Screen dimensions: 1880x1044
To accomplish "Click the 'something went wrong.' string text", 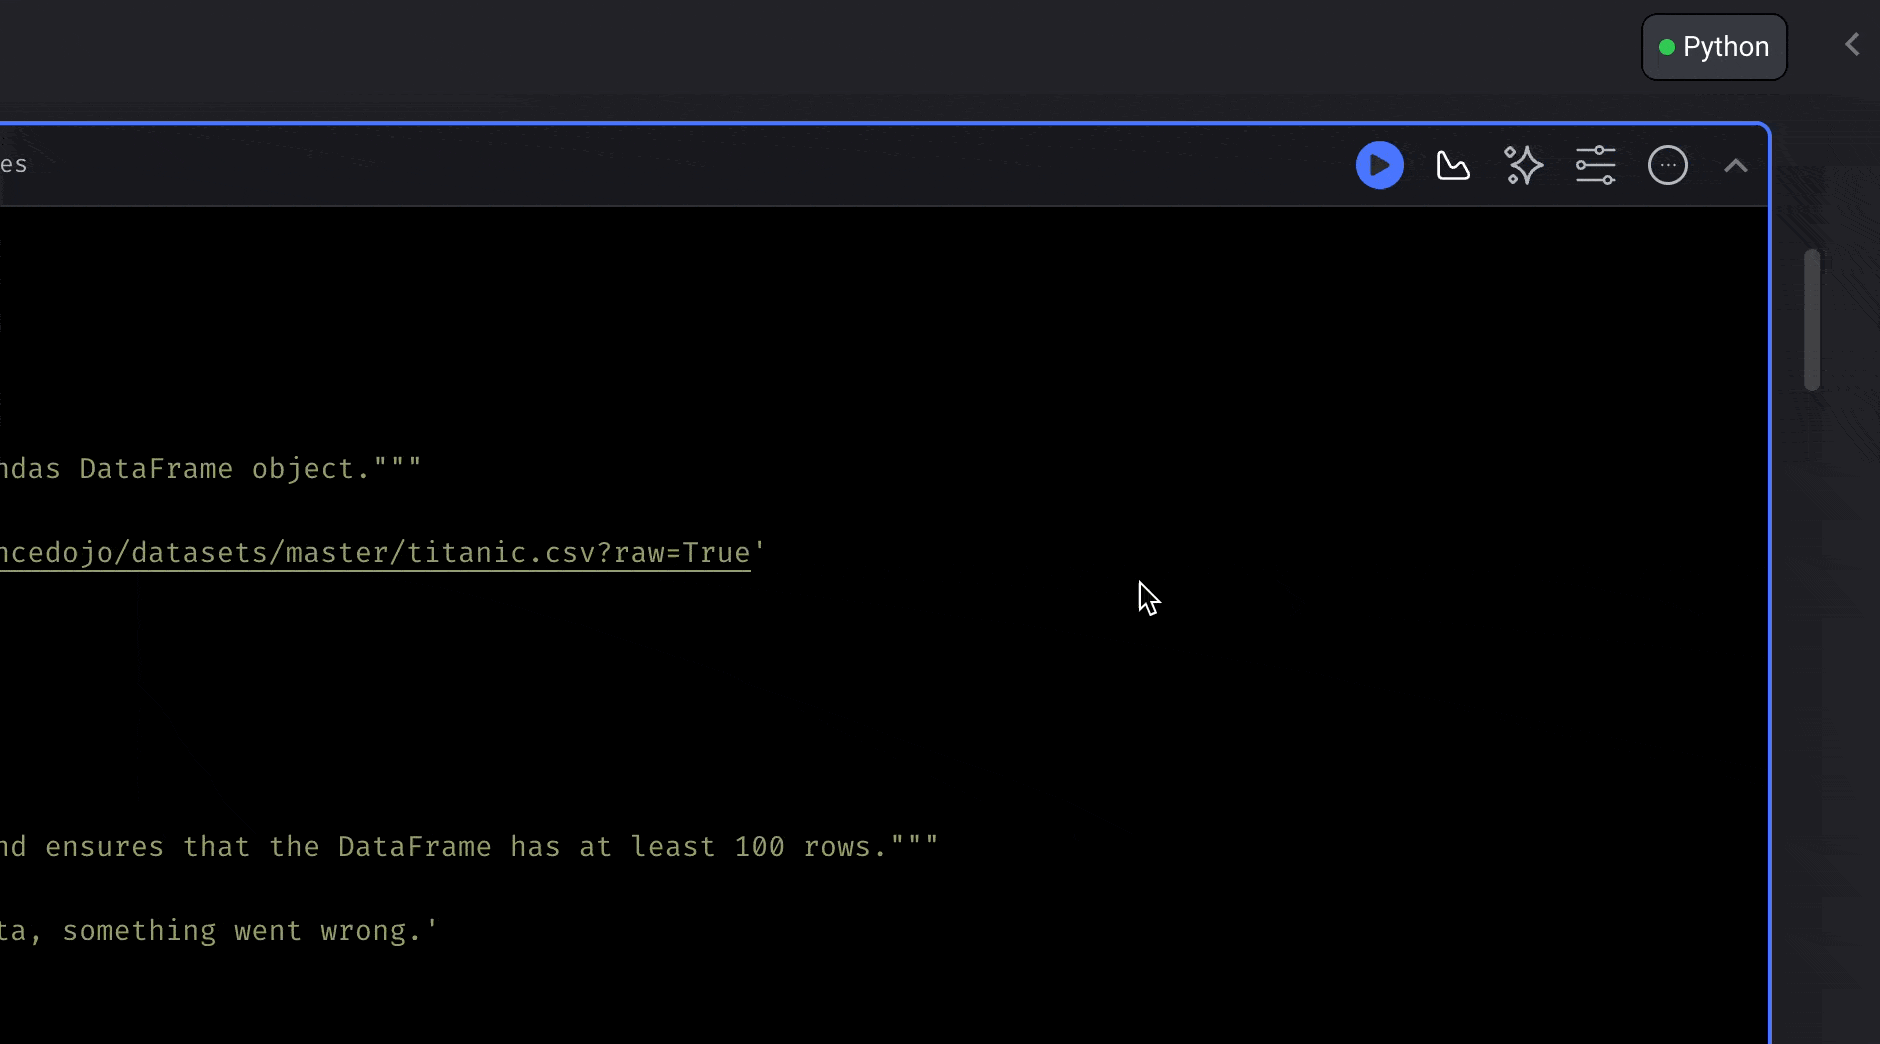I will pyautogui.click(x=241, y=931).
